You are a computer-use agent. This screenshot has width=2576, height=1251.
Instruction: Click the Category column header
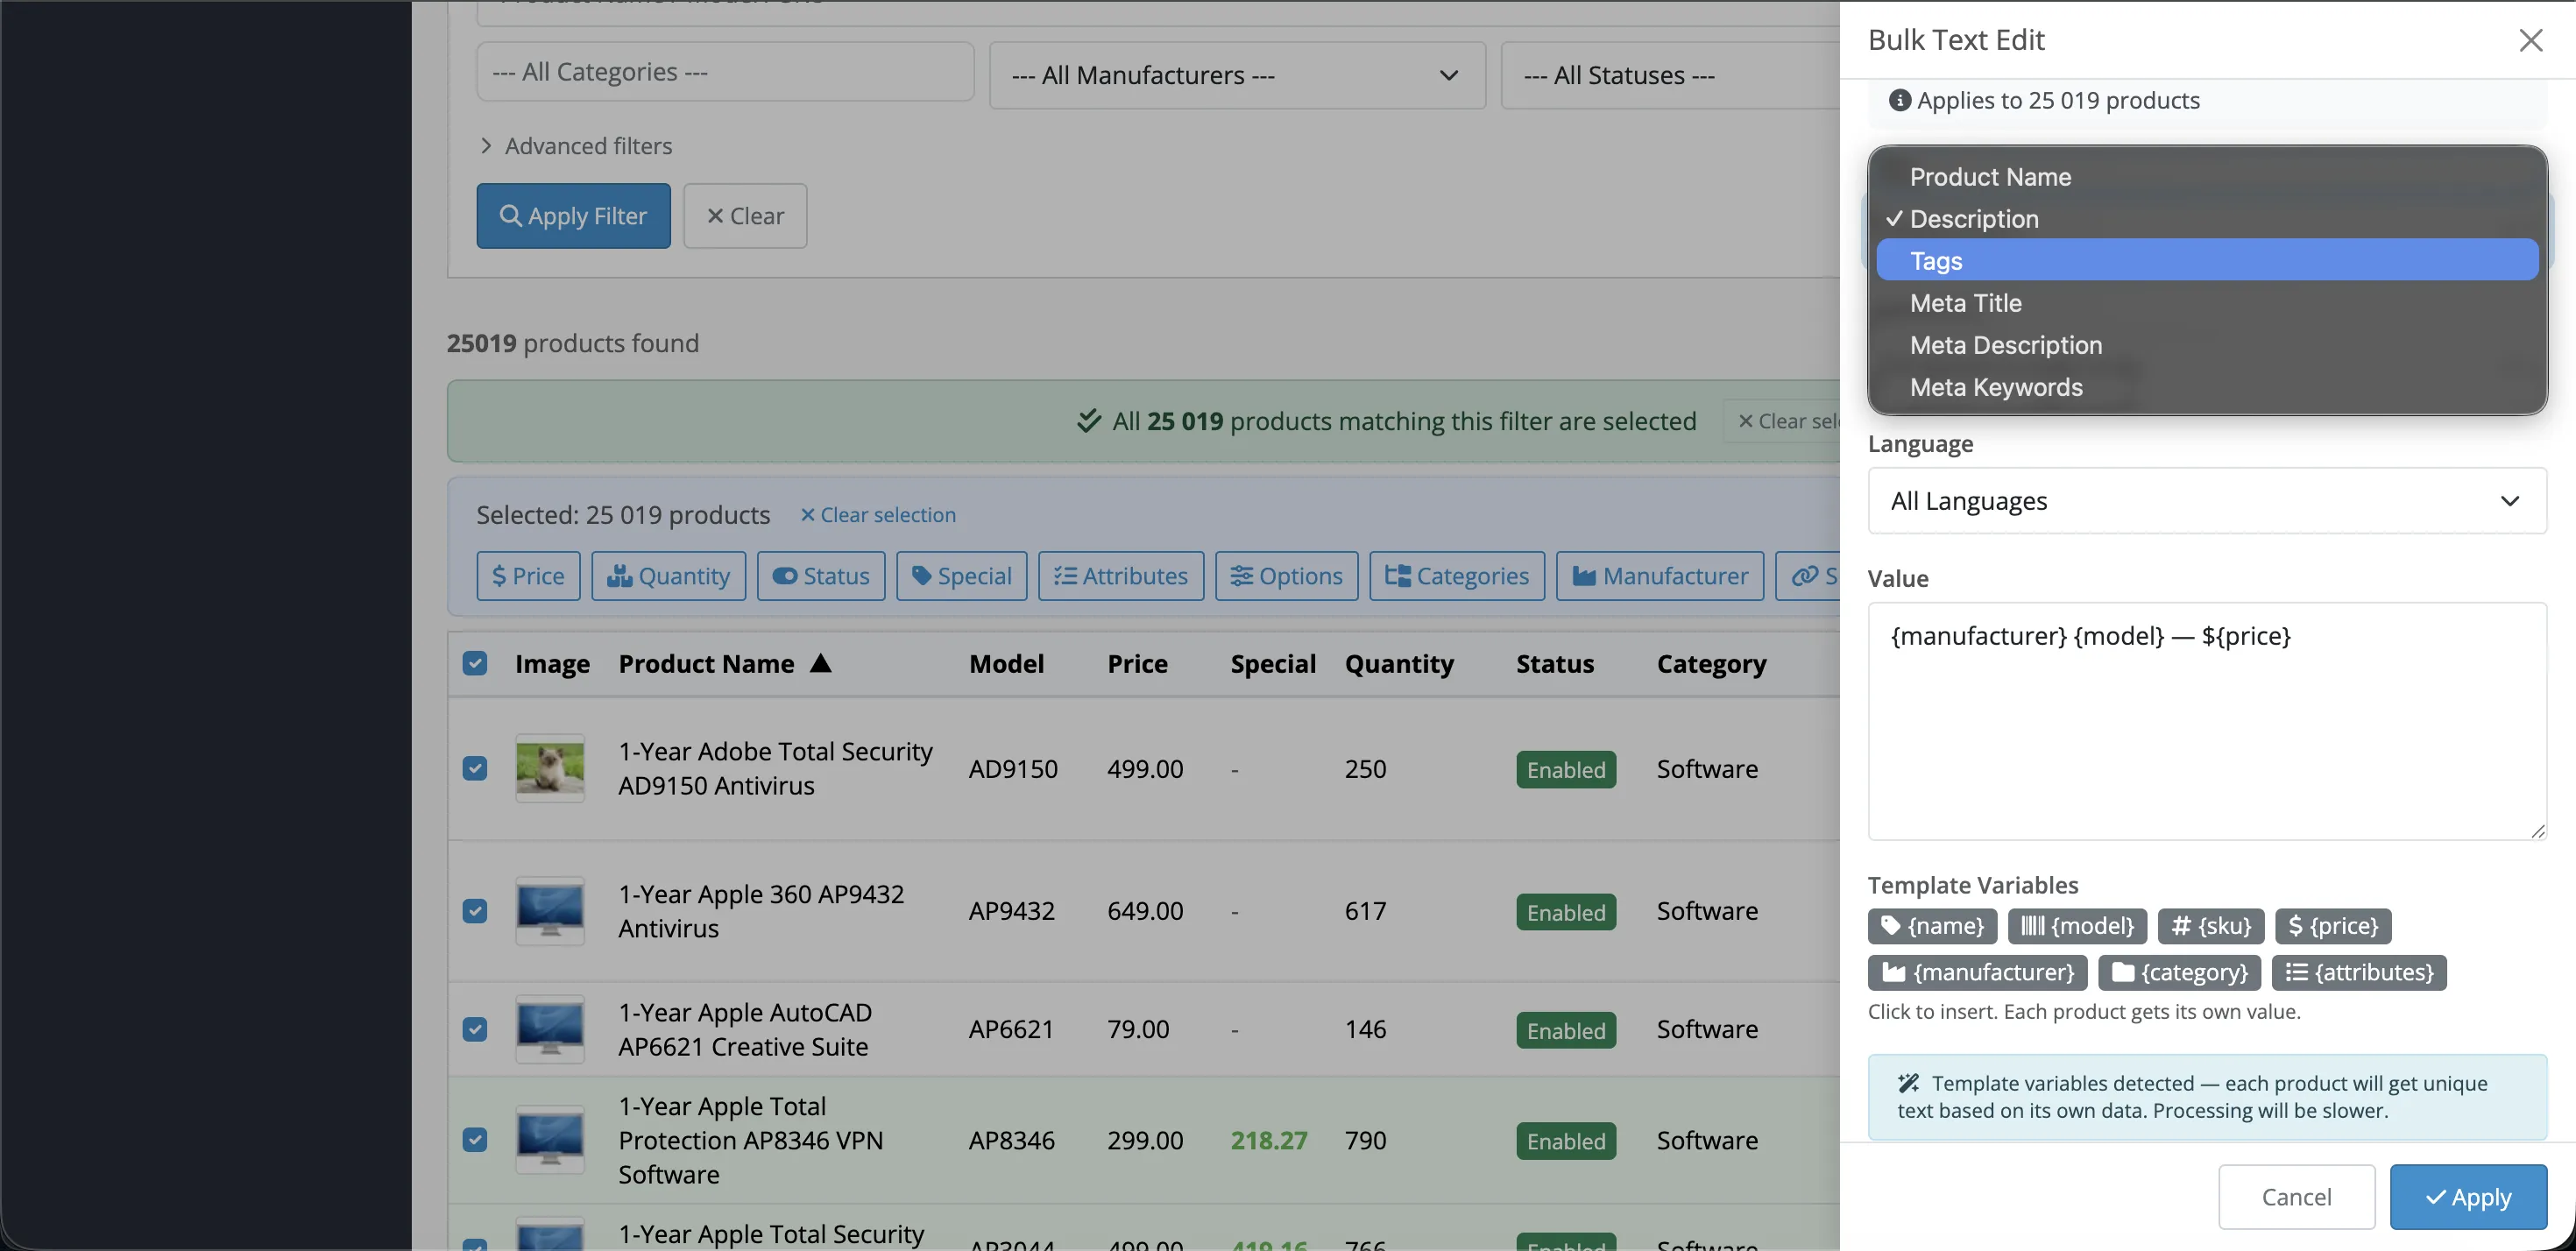pyautogui.click(x=1711, y=664)
